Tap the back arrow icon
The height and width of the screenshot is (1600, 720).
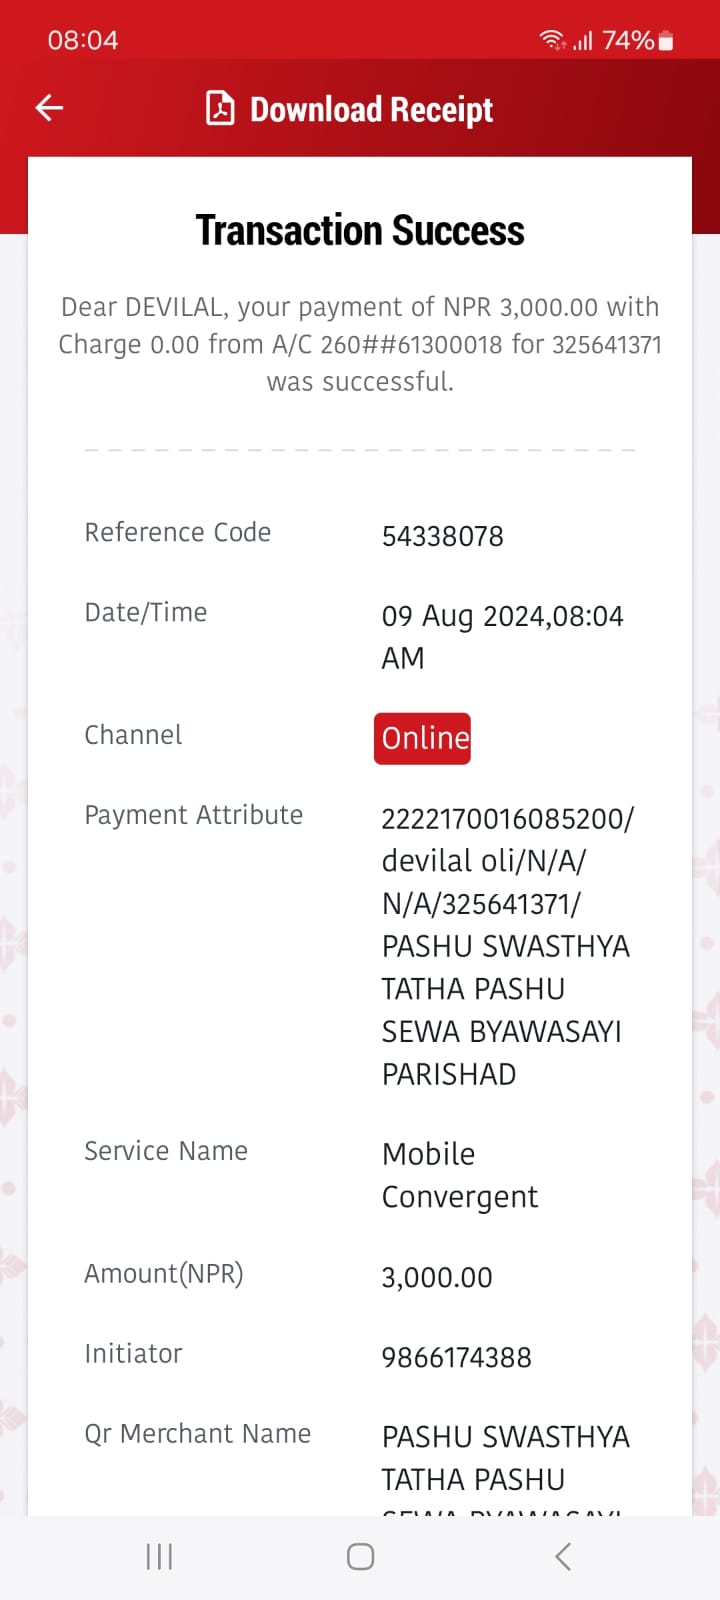click(49, 108)
